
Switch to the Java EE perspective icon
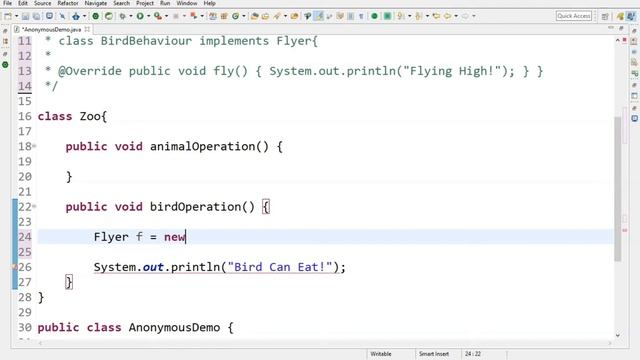pyautogui.click(x=620, y=16)
